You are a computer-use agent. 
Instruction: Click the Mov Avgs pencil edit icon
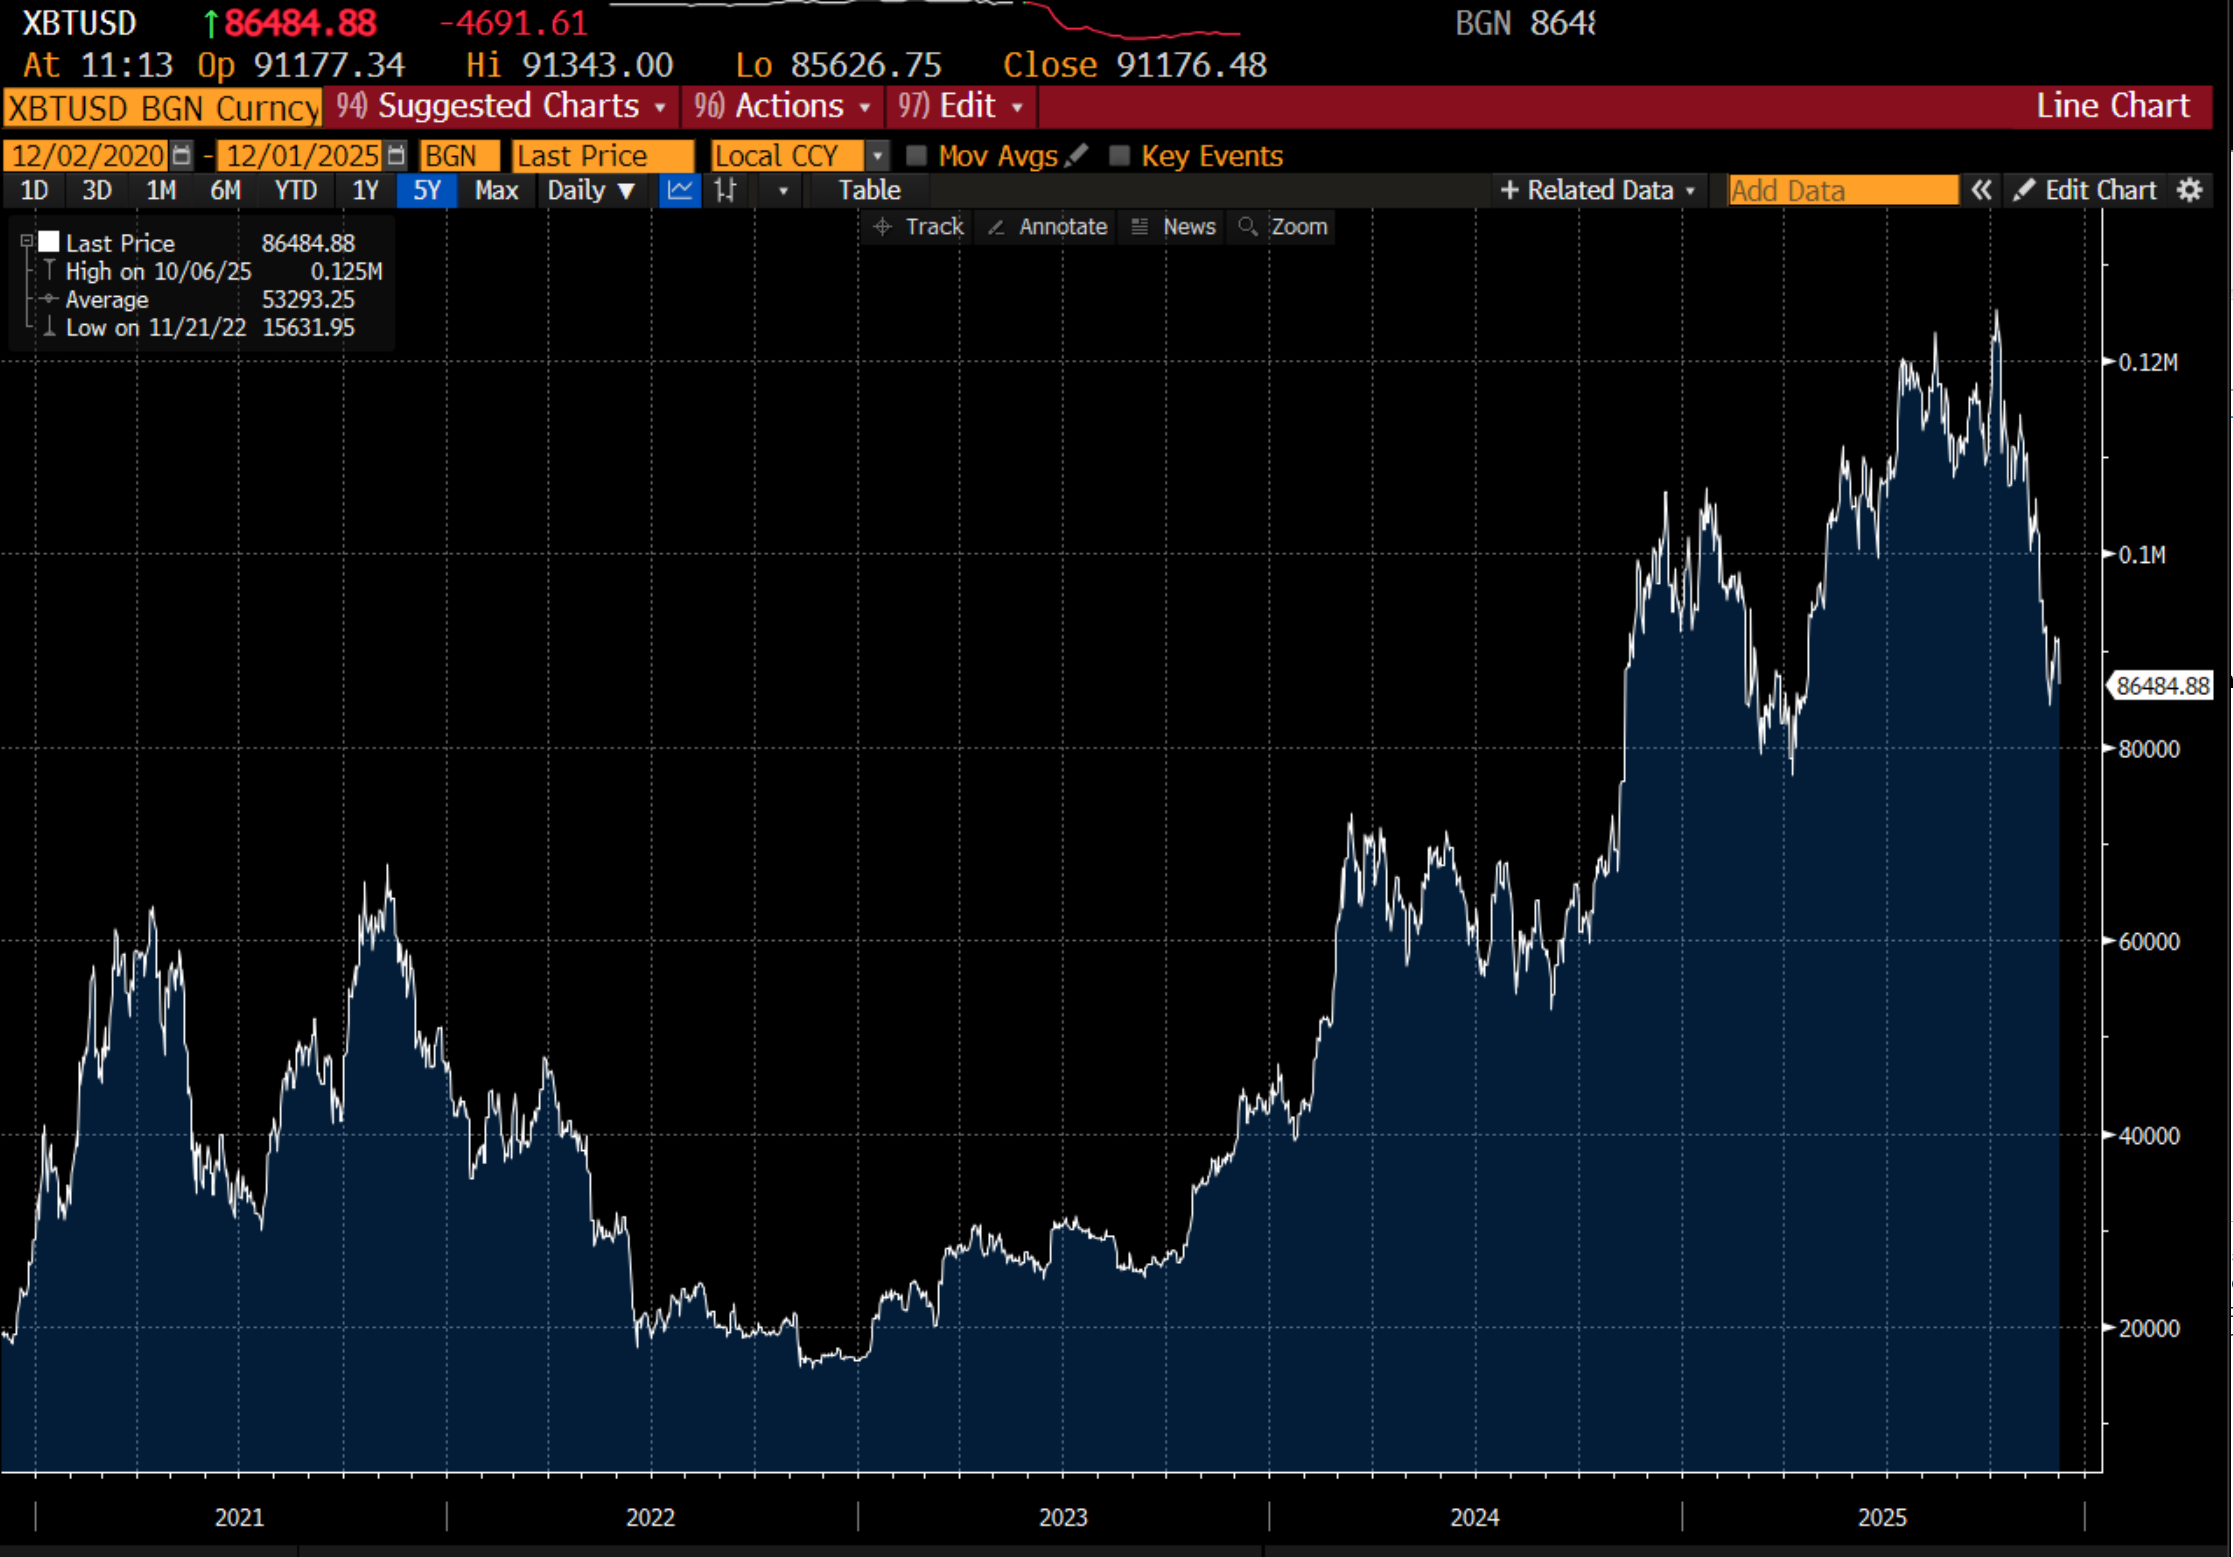coord(1077,155)
